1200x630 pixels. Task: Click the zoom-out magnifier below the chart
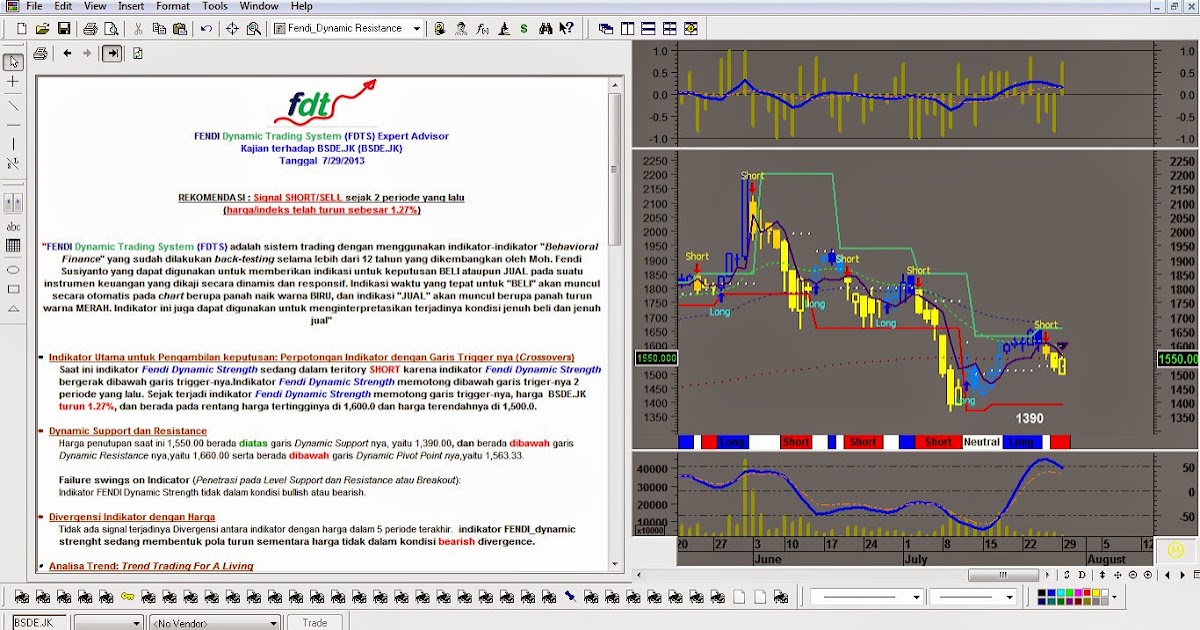point(1133,575)
